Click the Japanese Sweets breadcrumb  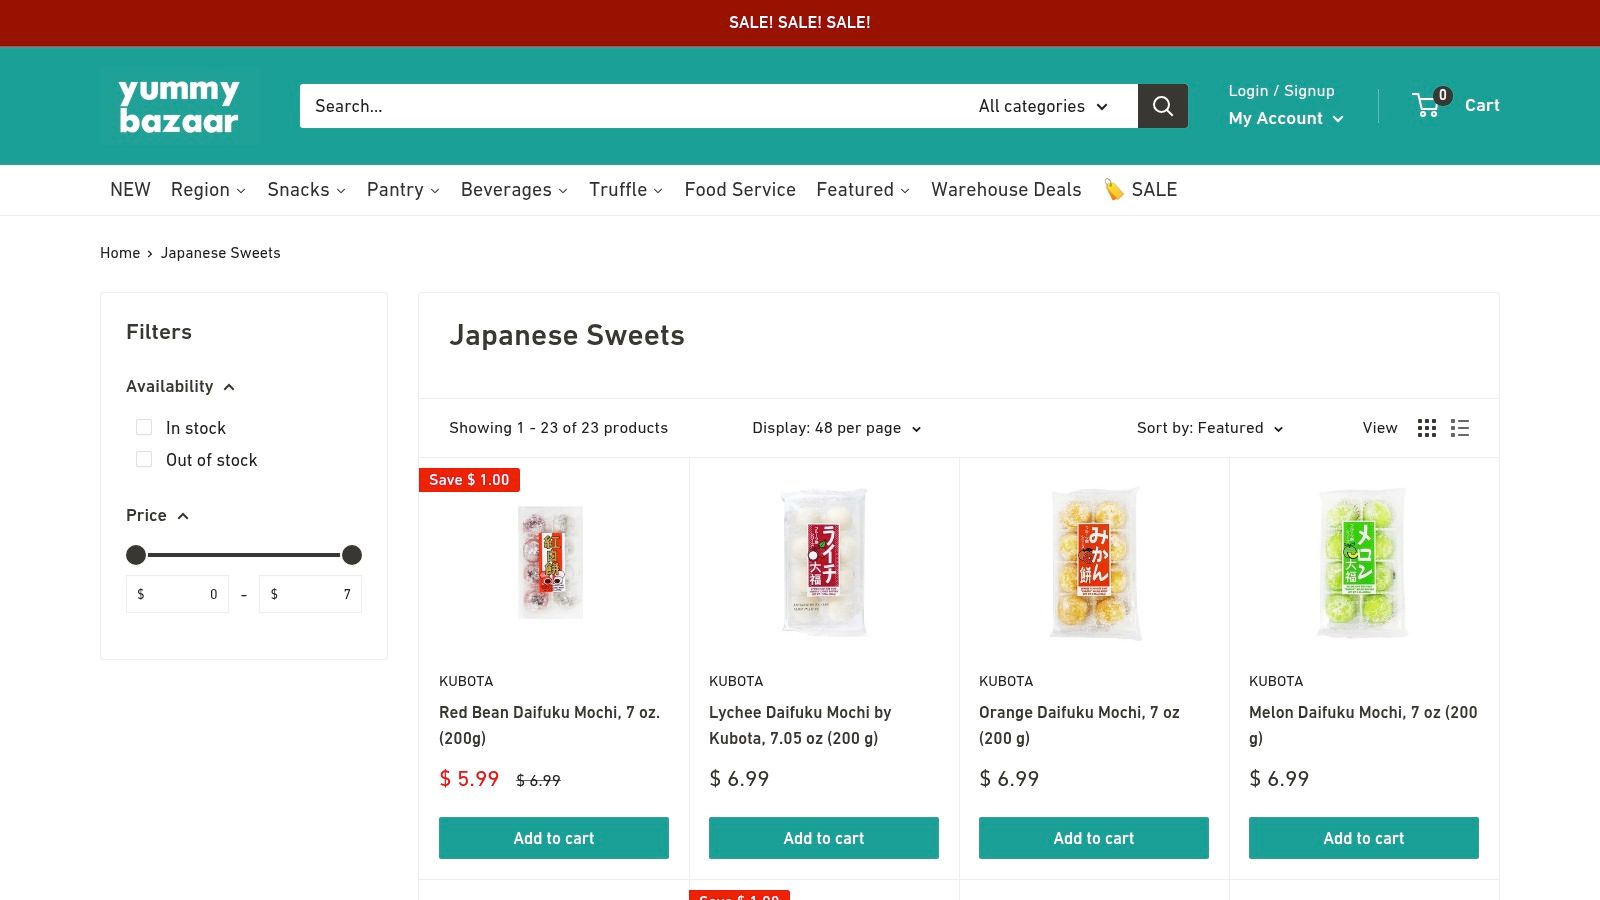coord(221,253)
